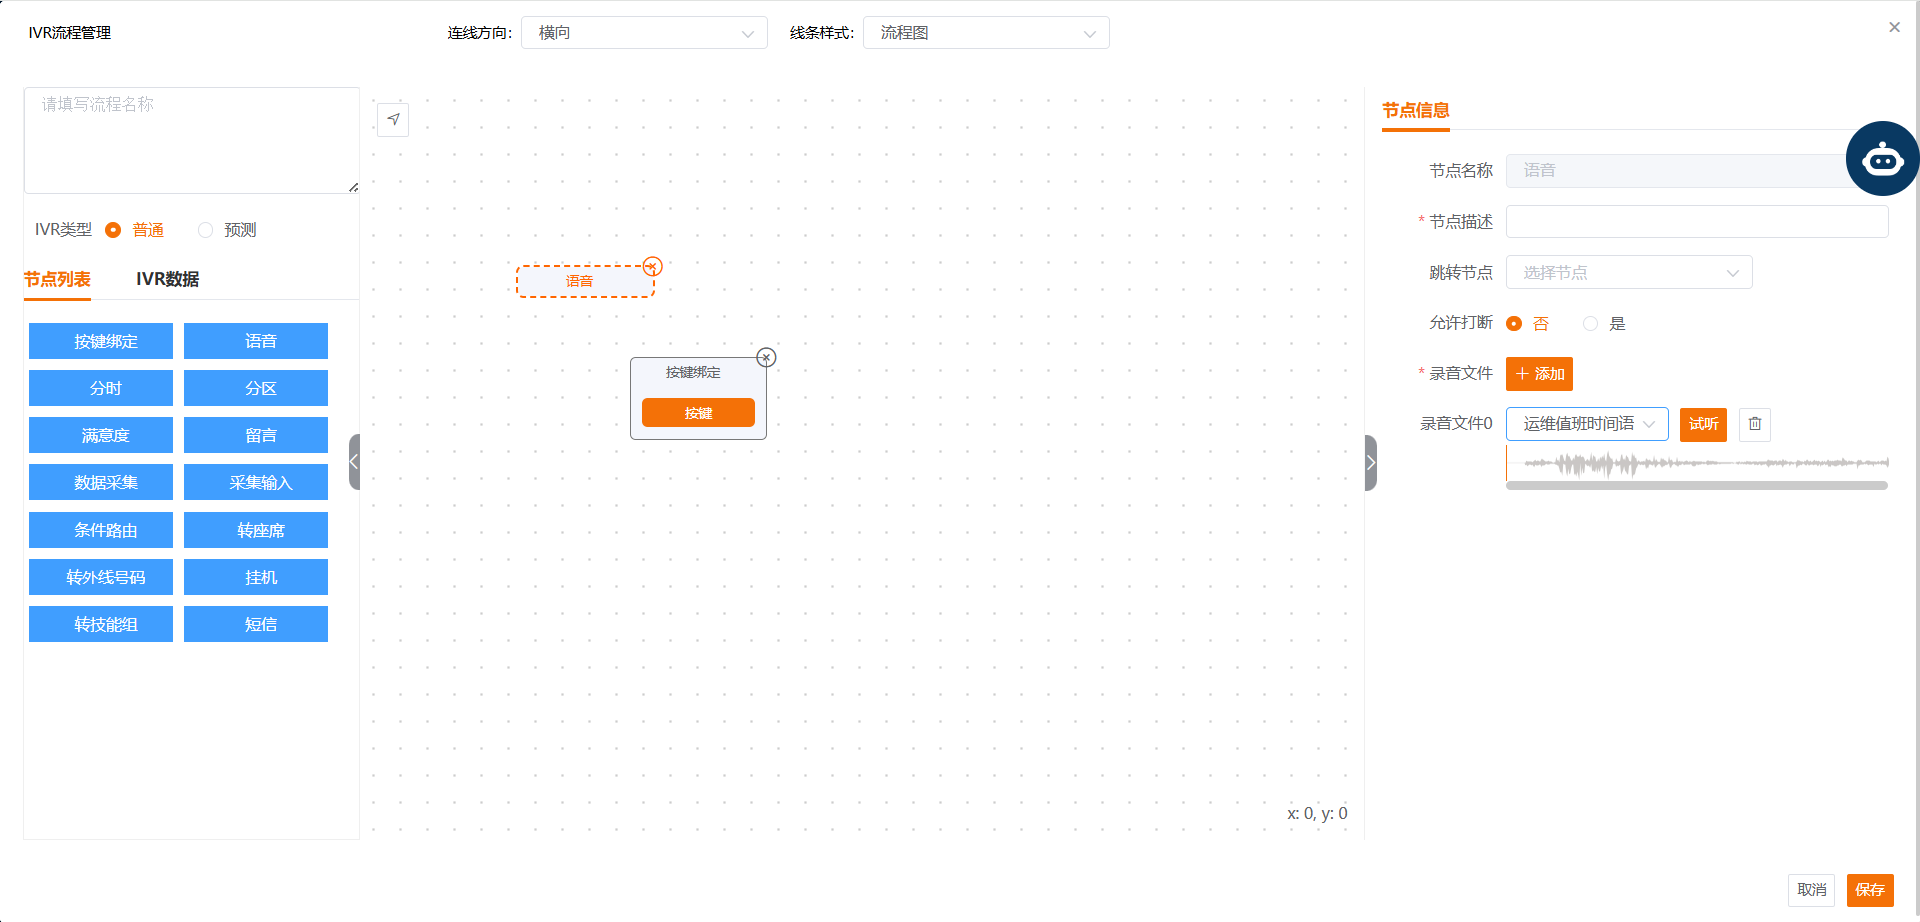Screen dimensions: 1920x922
Task: Focus the 节点描述 input field
Action: point(1696,222)
